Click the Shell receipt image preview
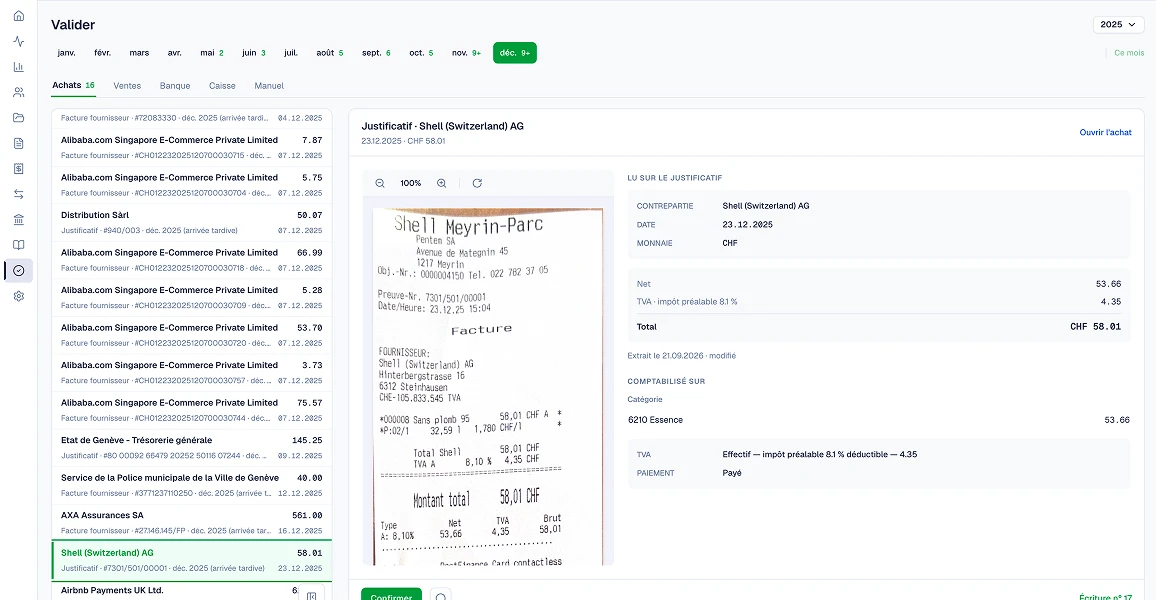This screenshot has height=600, width=1156. pyautogui.click(x=488, y=386)
